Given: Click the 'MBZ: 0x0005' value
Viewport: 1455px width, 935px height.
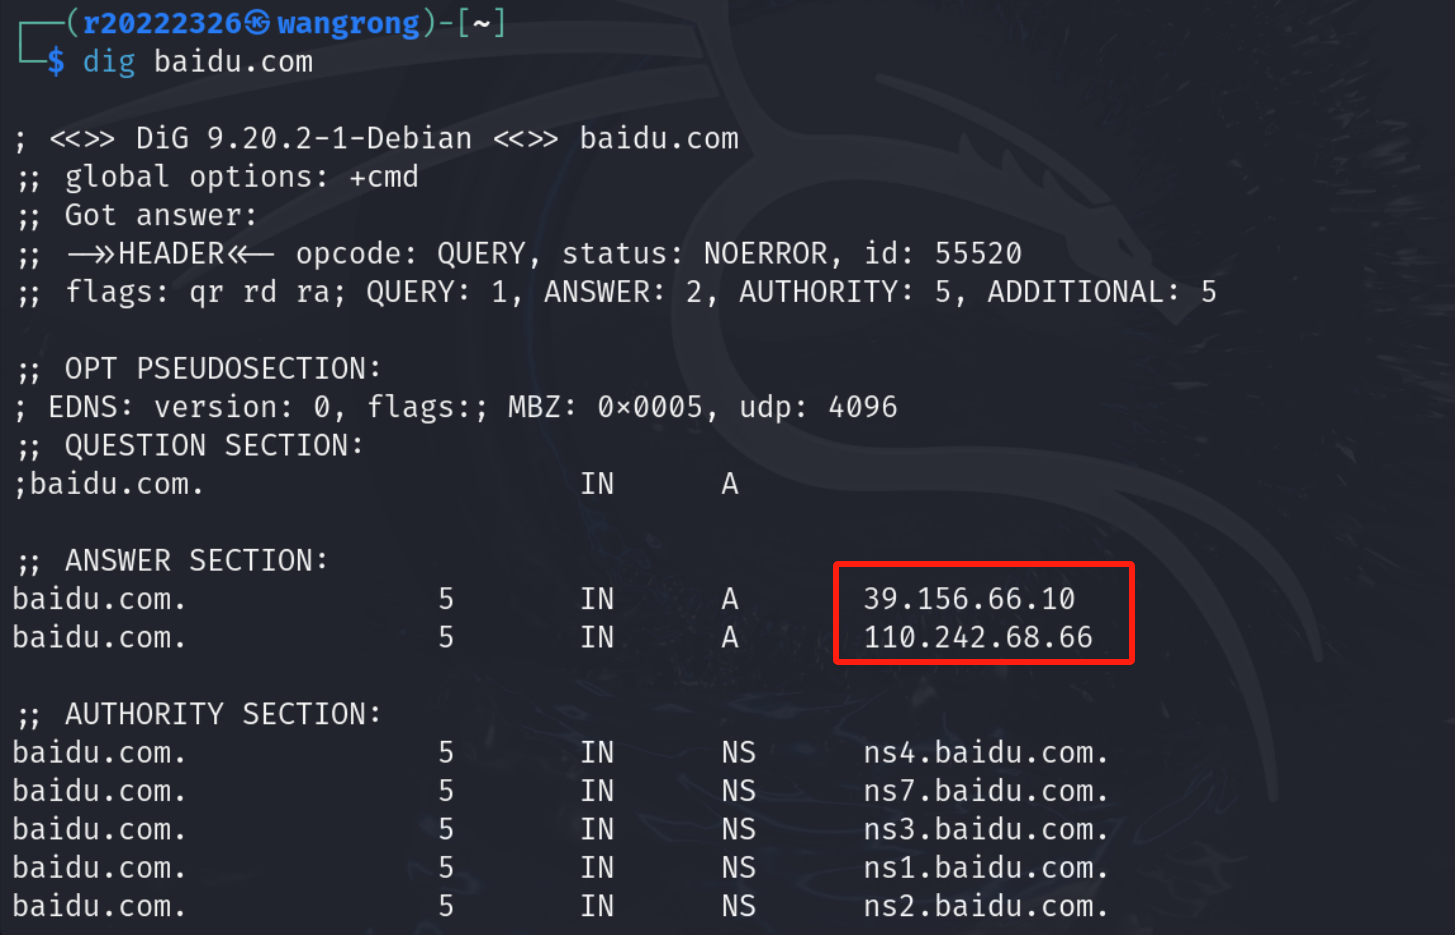Looking at the screenshot, I should (x=605, y=407).
